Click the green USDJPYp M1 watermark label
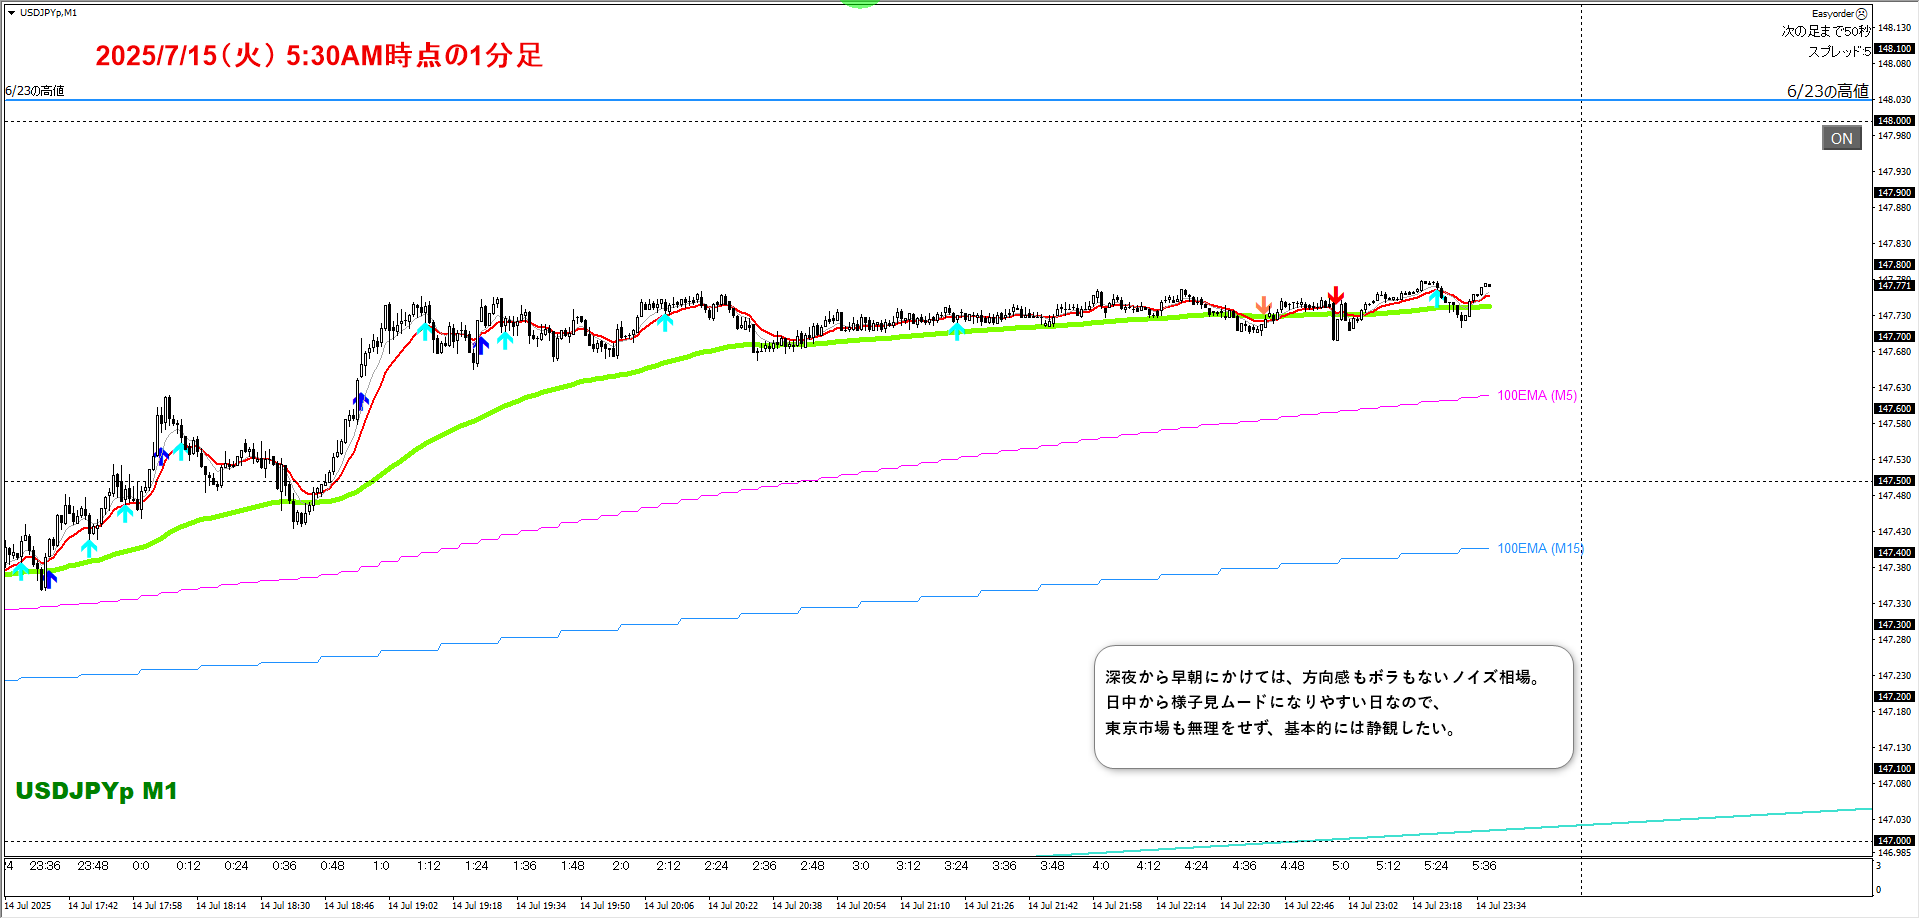 coord(96,791)
